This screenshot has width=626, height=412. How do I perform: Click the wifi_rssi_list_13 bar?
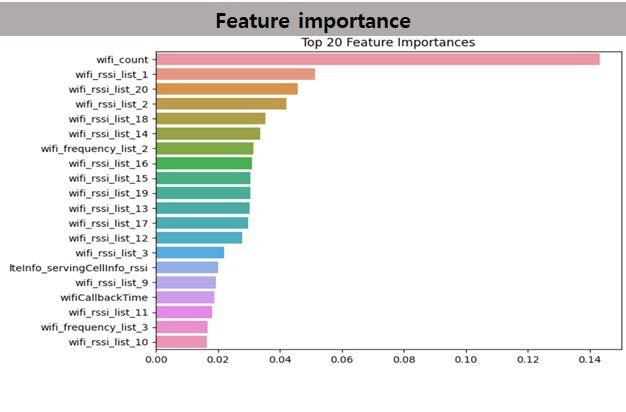tap(203, 208)
